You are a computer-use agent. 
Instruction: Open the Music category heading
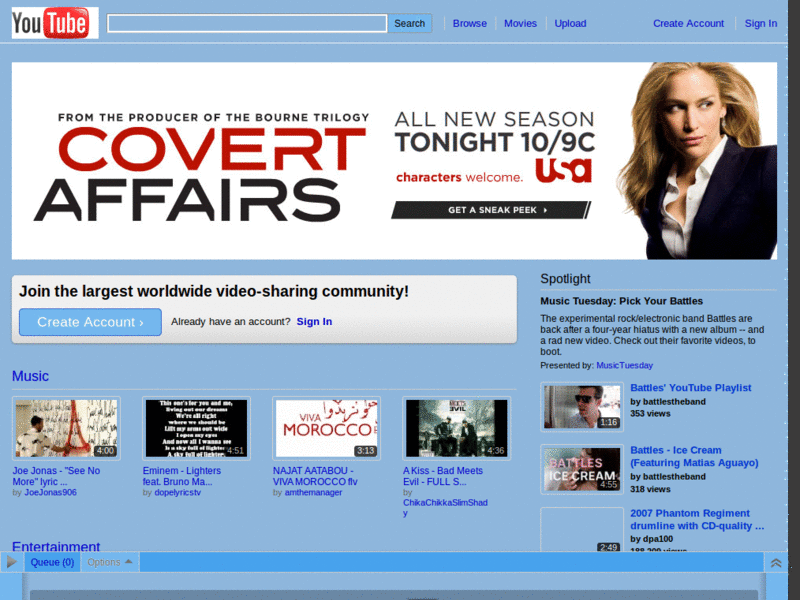point(30,376)
